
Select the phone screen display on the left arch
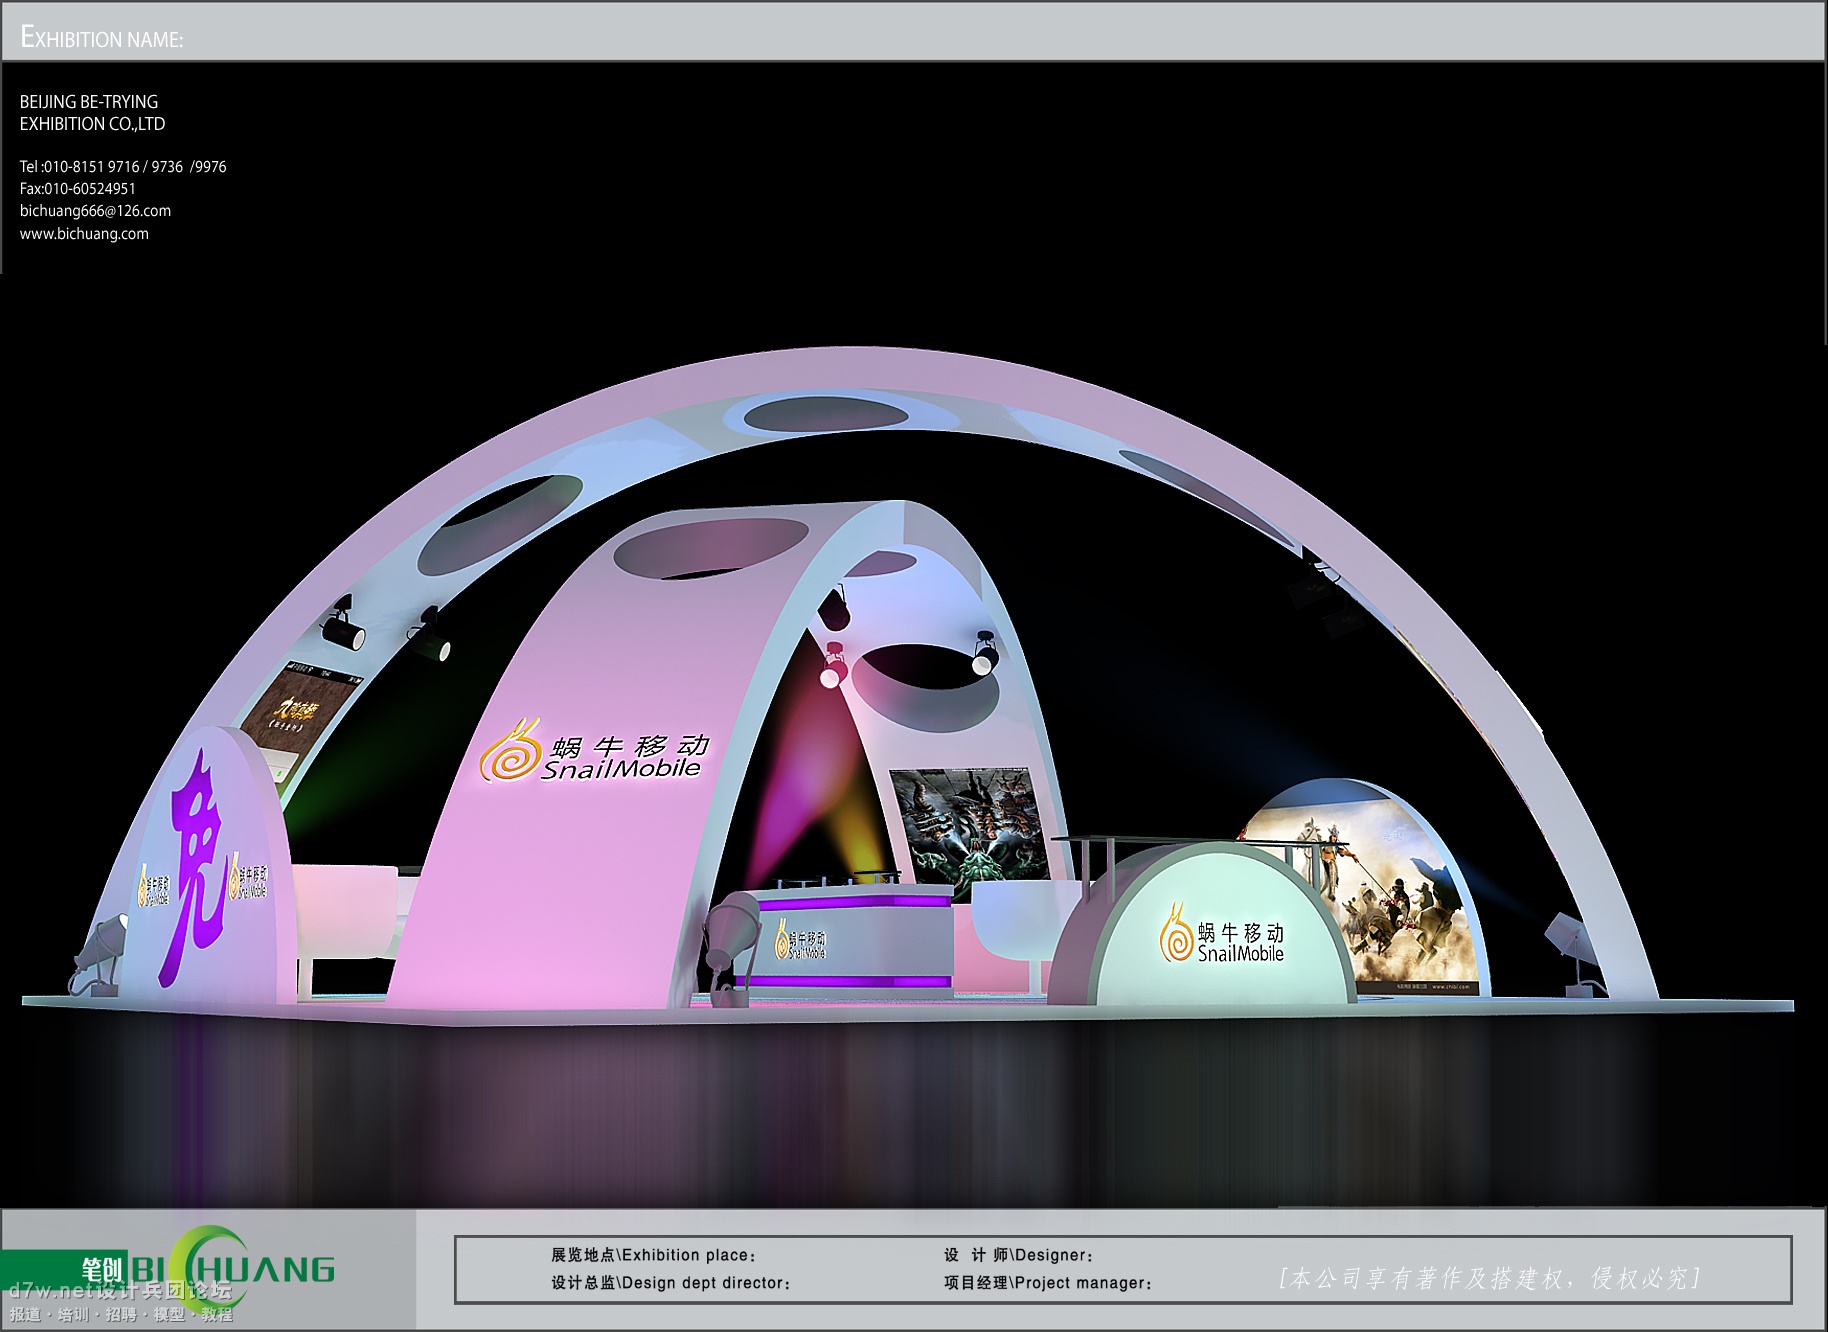click(300, 722)
